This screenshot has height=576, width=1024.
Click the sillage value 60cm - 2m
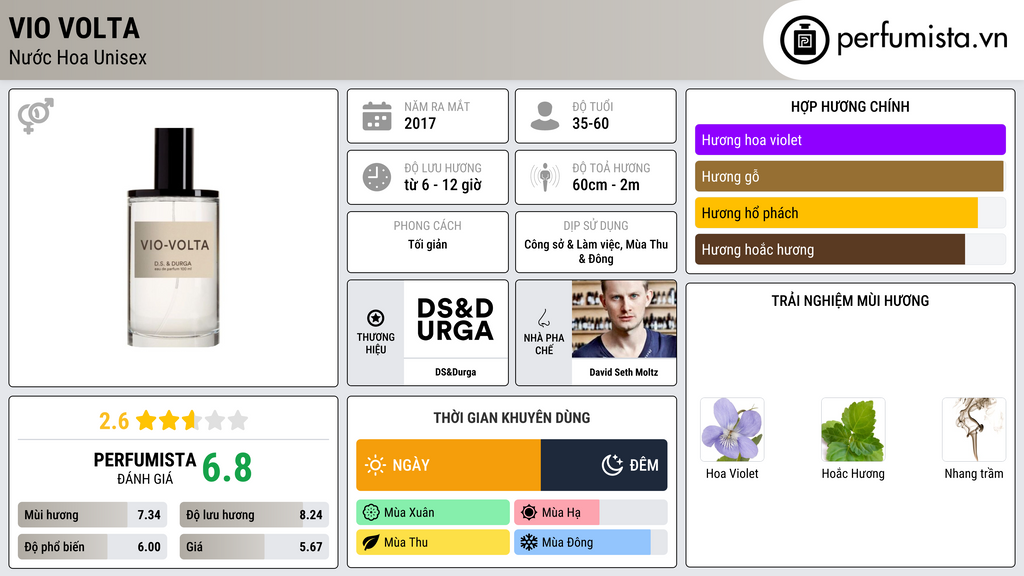tap(606, 185)
